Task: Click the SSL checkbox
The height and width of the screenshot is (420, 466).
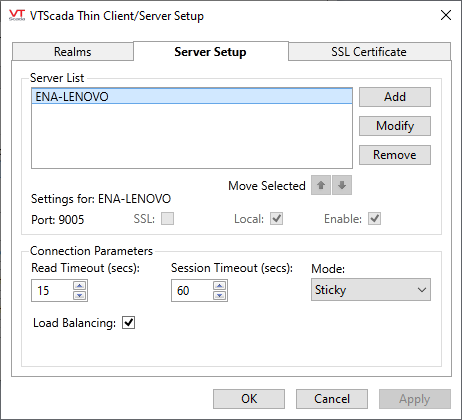Action: coord(167,219)
